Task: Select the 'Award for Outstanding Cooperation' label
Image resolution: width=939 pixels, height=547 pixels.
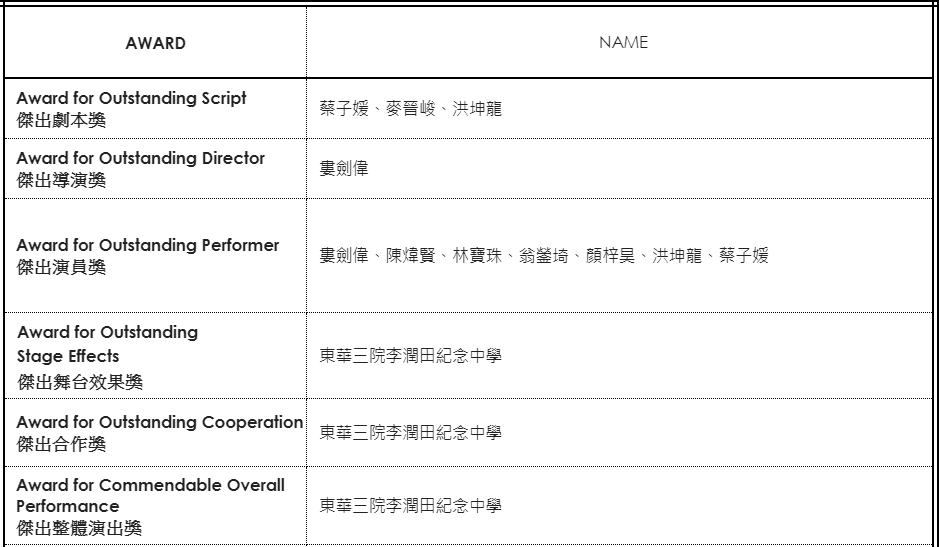Action: (x=160, y=422)
